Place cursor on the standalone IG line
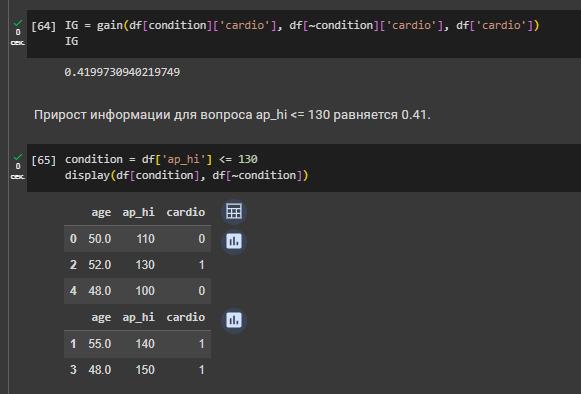Screen dimensions: 581x394 coord(72,41)
